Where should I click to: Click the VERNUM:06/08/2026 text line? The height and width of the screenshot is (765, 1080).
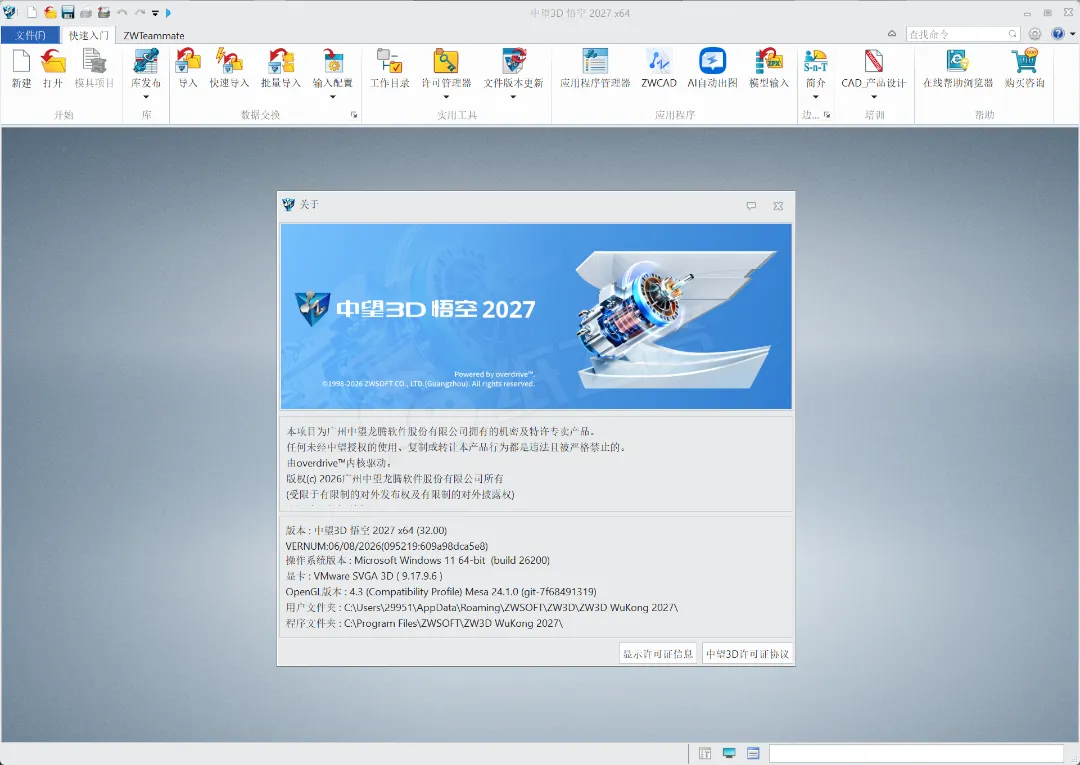(387, 546)
